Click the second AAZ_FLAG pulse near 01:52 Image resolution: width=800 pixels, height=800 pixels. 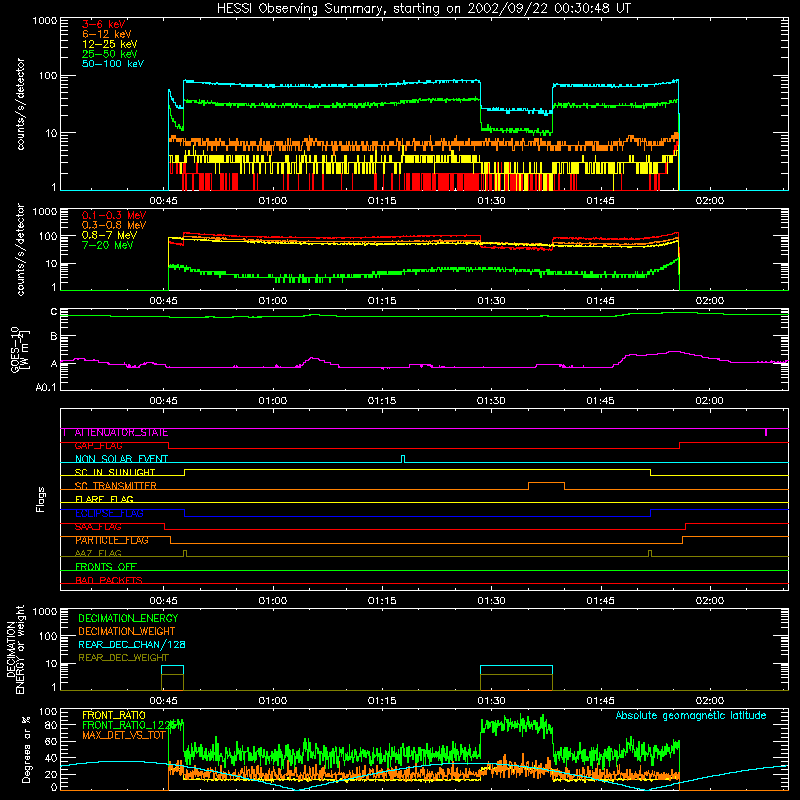pyautogui.click(x=649, y=553)
